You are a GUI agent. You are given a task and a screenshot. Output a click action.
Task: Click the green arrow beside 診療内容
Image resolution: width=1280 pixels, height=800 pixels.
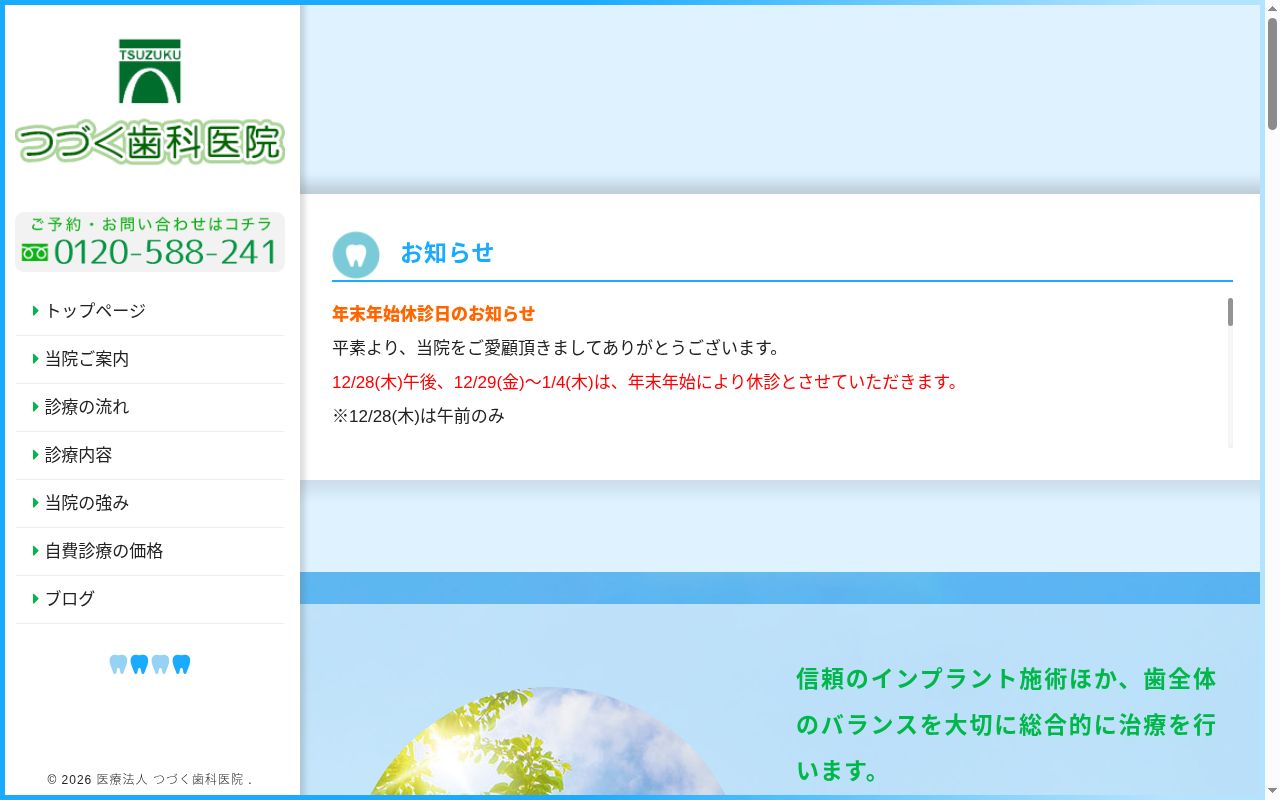(36, 455)
